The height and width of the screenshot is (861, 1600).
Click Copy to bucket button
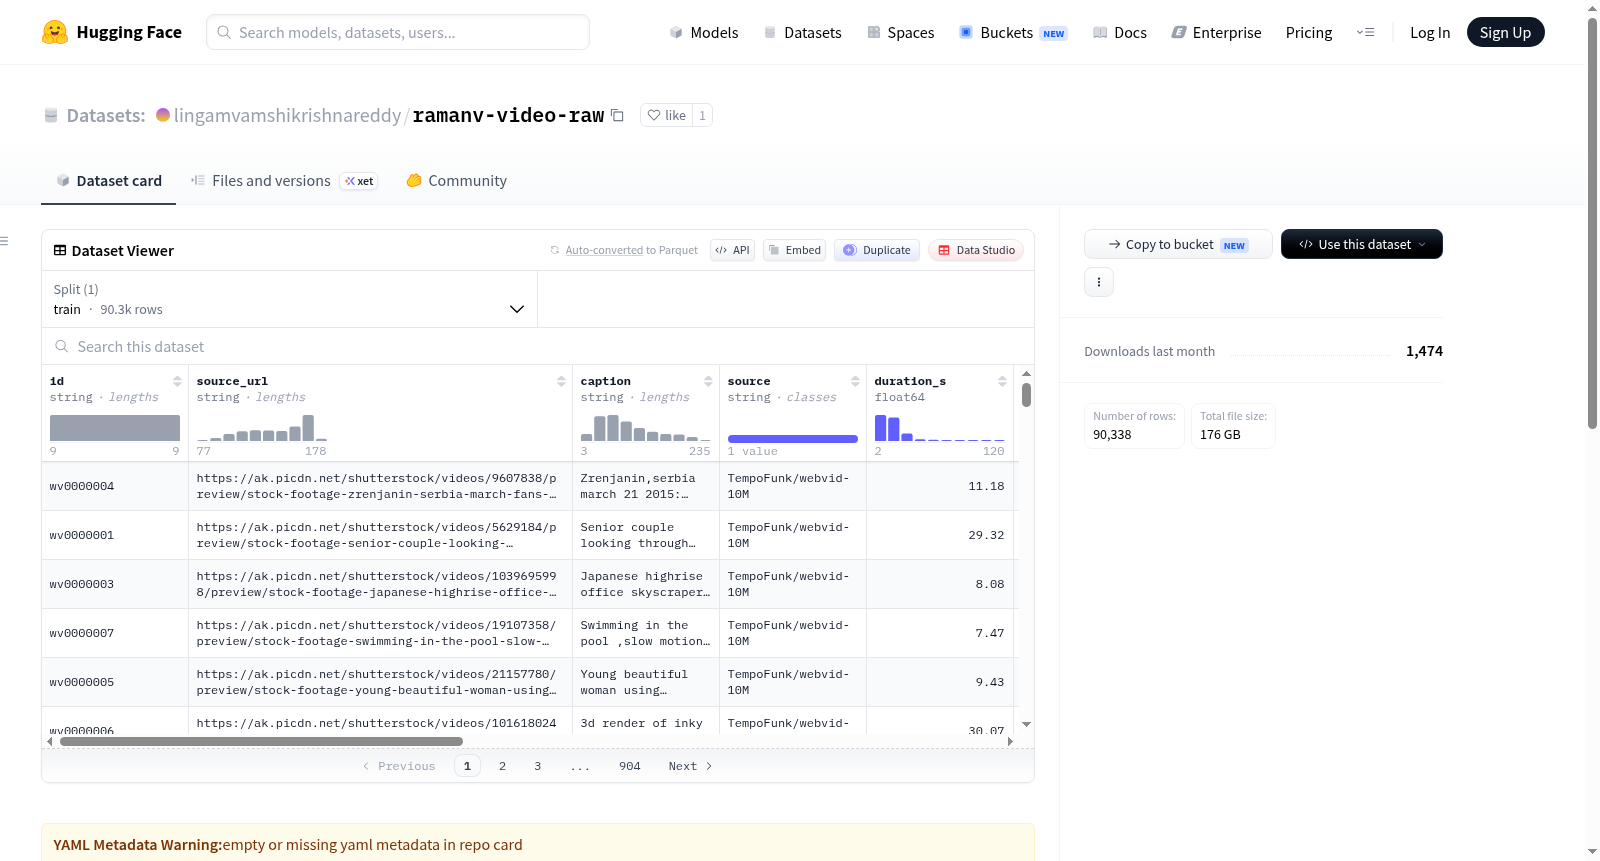pyautogui.click(x=1178, y=244)
